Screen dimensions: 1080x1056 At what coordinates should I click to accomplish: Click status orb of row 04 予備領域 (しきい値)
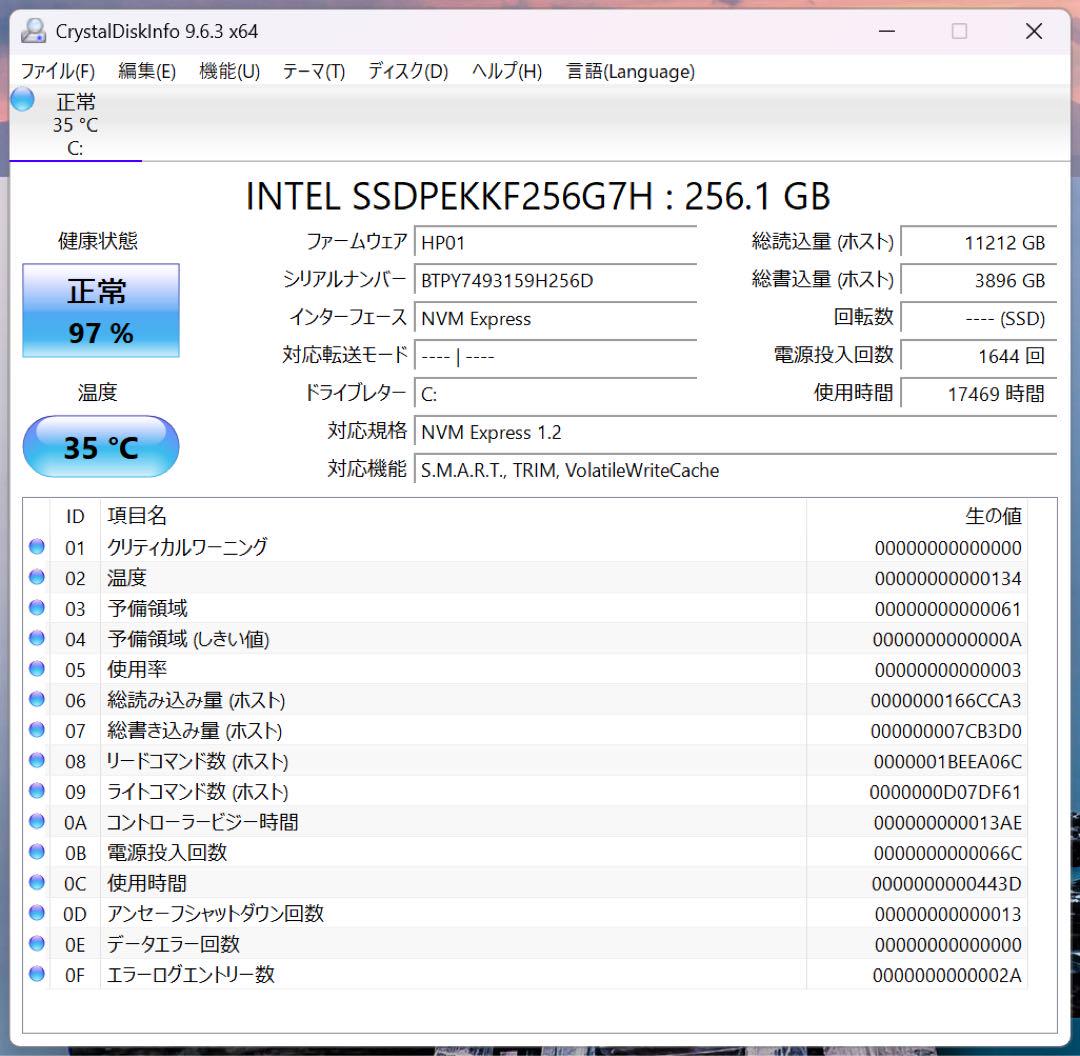(x=37, y=639)
